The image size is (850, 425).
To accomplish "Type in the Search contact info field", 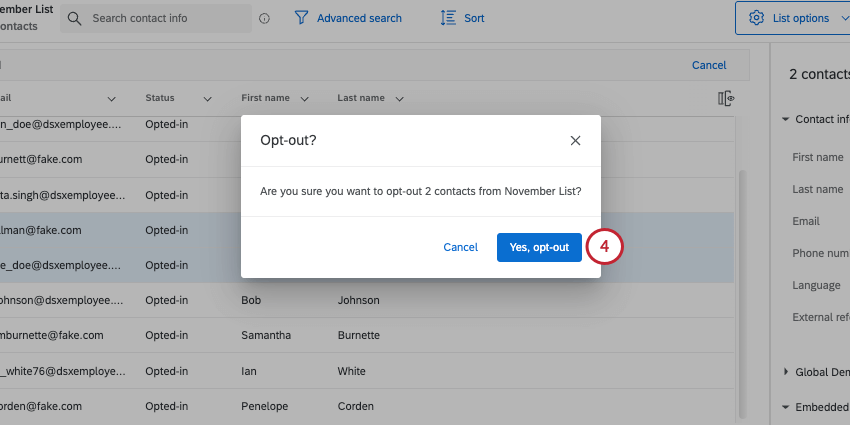I will coord(165,18).
